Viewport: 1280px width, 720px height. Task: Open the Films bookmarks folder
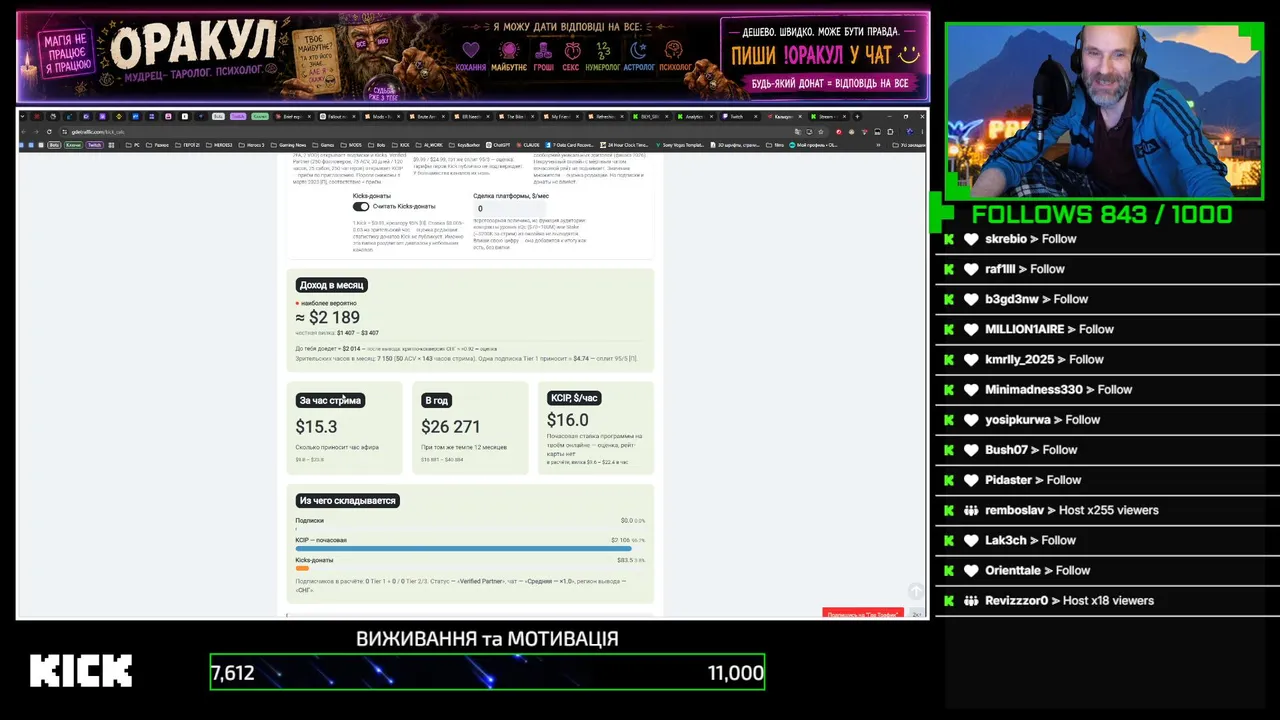pos(773,145)
